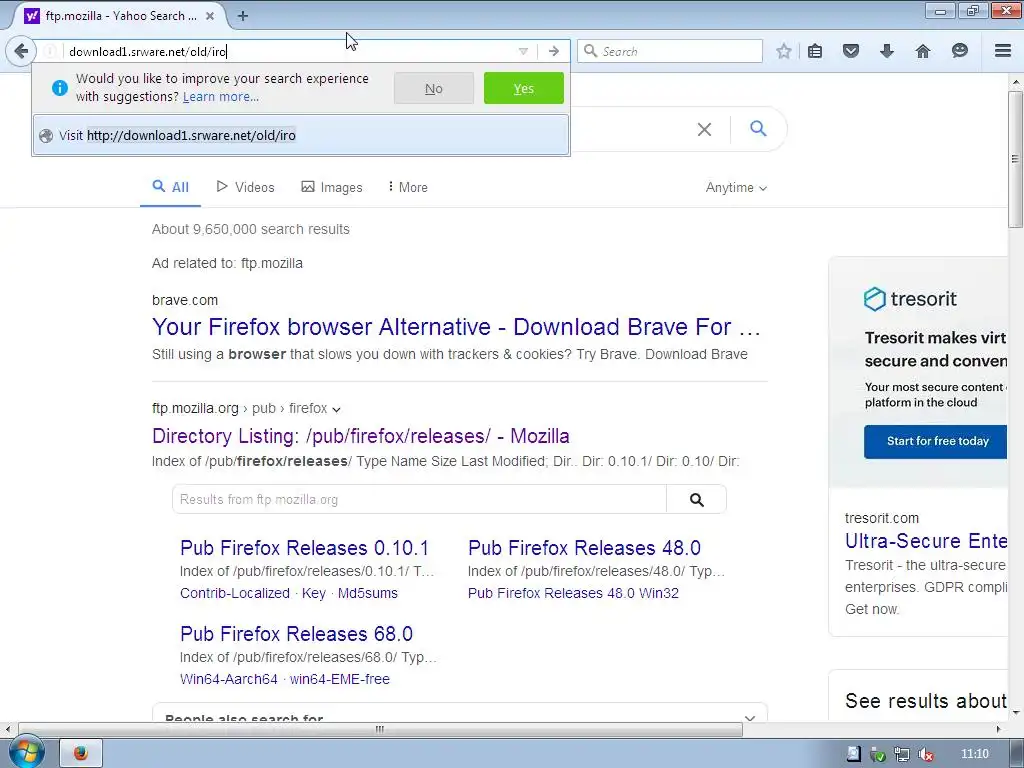Expand ftp.mozilla.org breadcrumb dropdown arrow
1024x768 pixels.
point(336,409)
